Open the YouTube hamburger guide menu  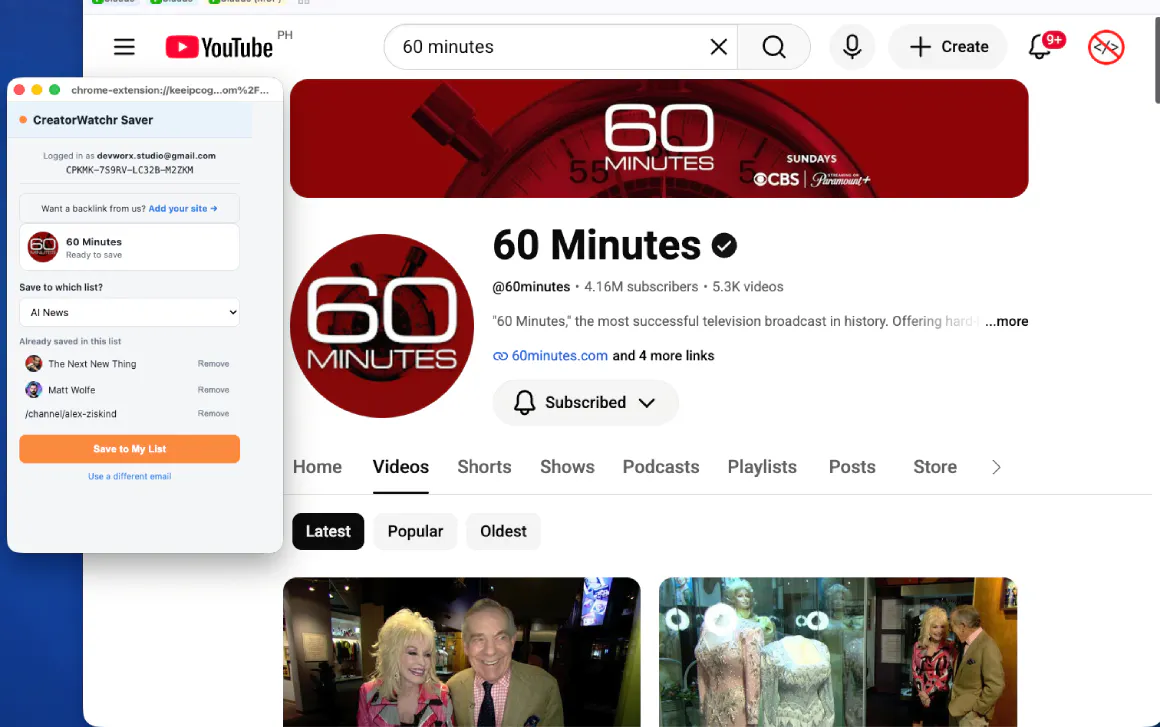click(124, 47)
